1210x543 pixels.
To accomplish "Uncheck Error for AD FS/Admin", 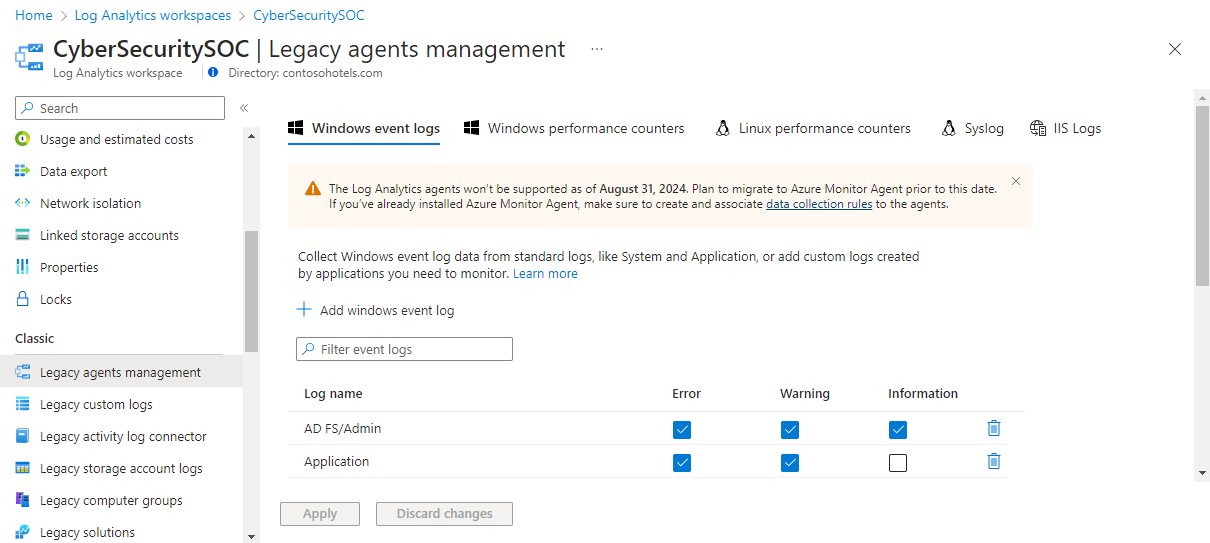I will (x=682, y=430).
